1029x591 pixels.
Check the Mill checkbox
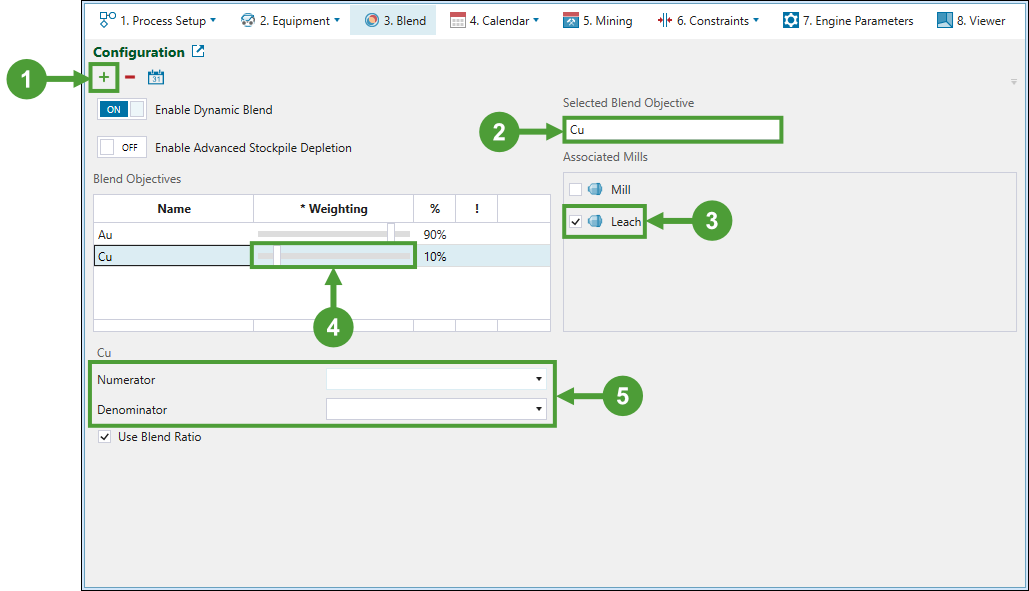575,190
